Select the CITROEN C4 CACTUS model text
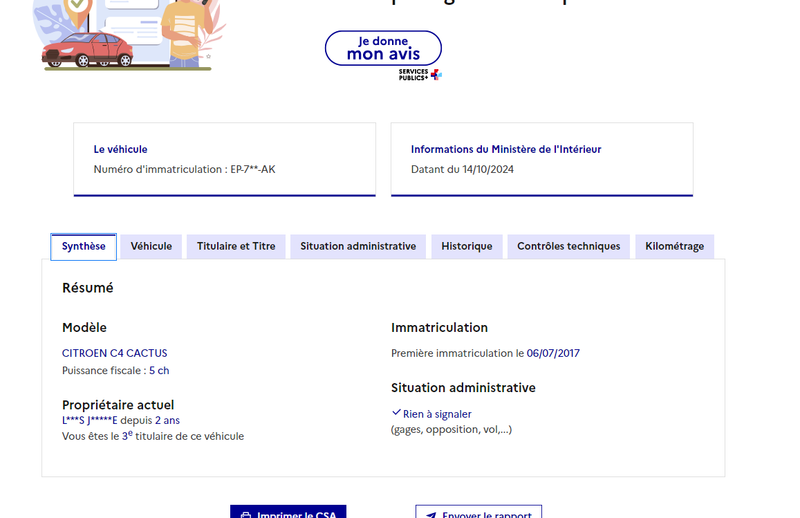Screen dimensions: 800x518 [x=115, y=353]
